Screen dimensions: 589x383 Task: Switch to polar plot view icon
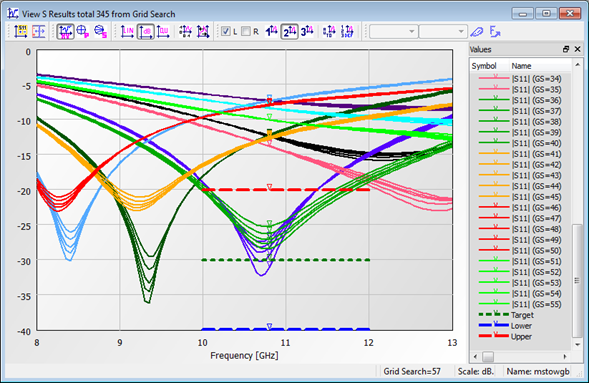[83, 32]
